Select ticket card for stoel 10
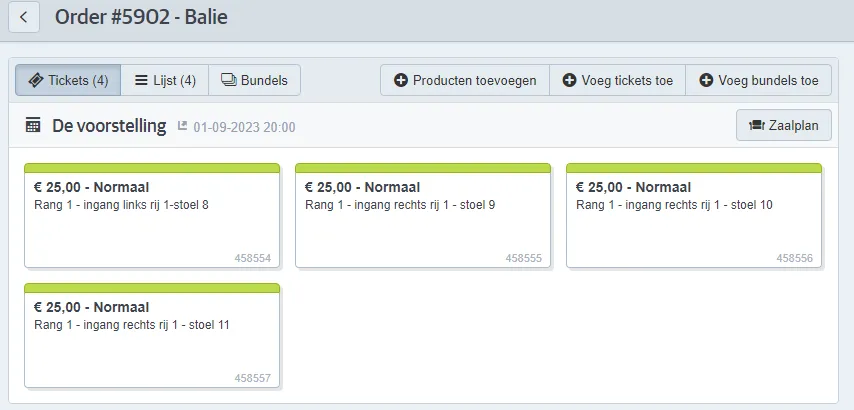Viewport: 854px width, 410px height. click(x=694, y=216)
